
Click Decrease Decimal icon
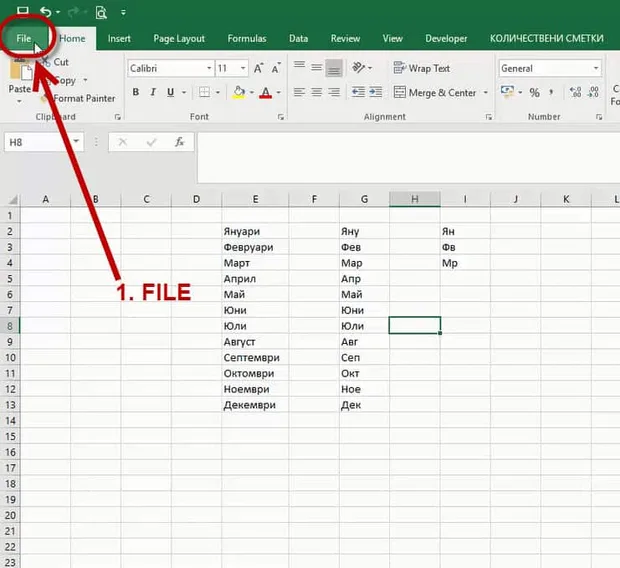(x=593, y=92)
